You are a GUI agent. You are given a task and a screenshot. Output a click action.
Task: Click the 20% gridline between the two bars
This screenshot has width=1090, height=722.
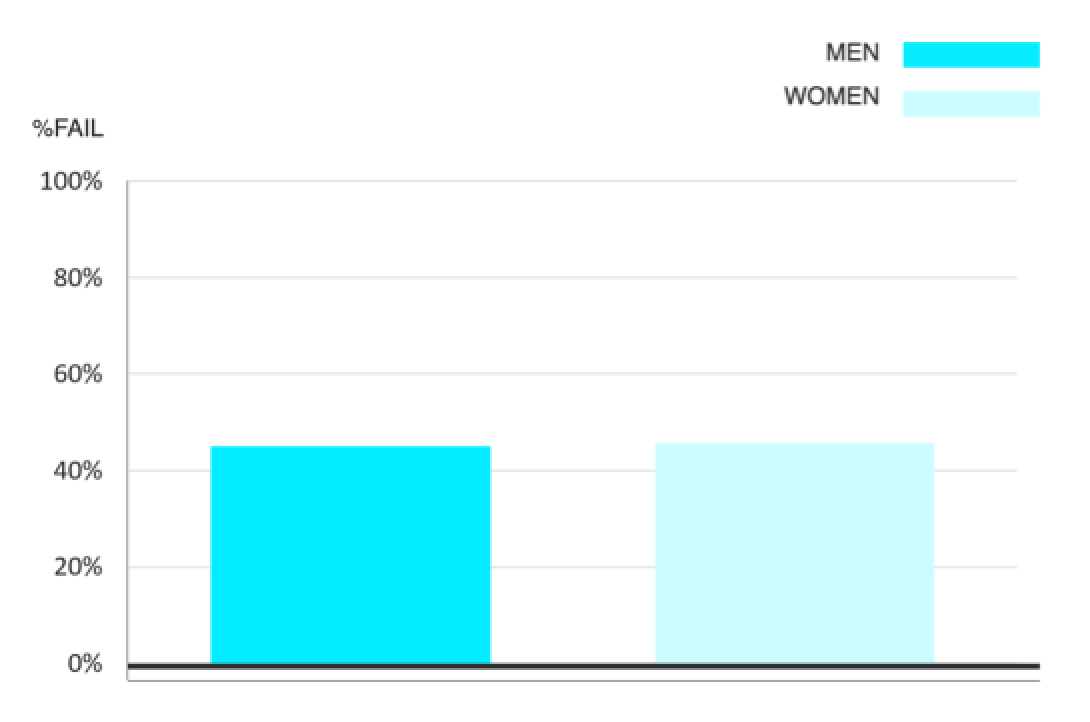click(x=572, y=567)
